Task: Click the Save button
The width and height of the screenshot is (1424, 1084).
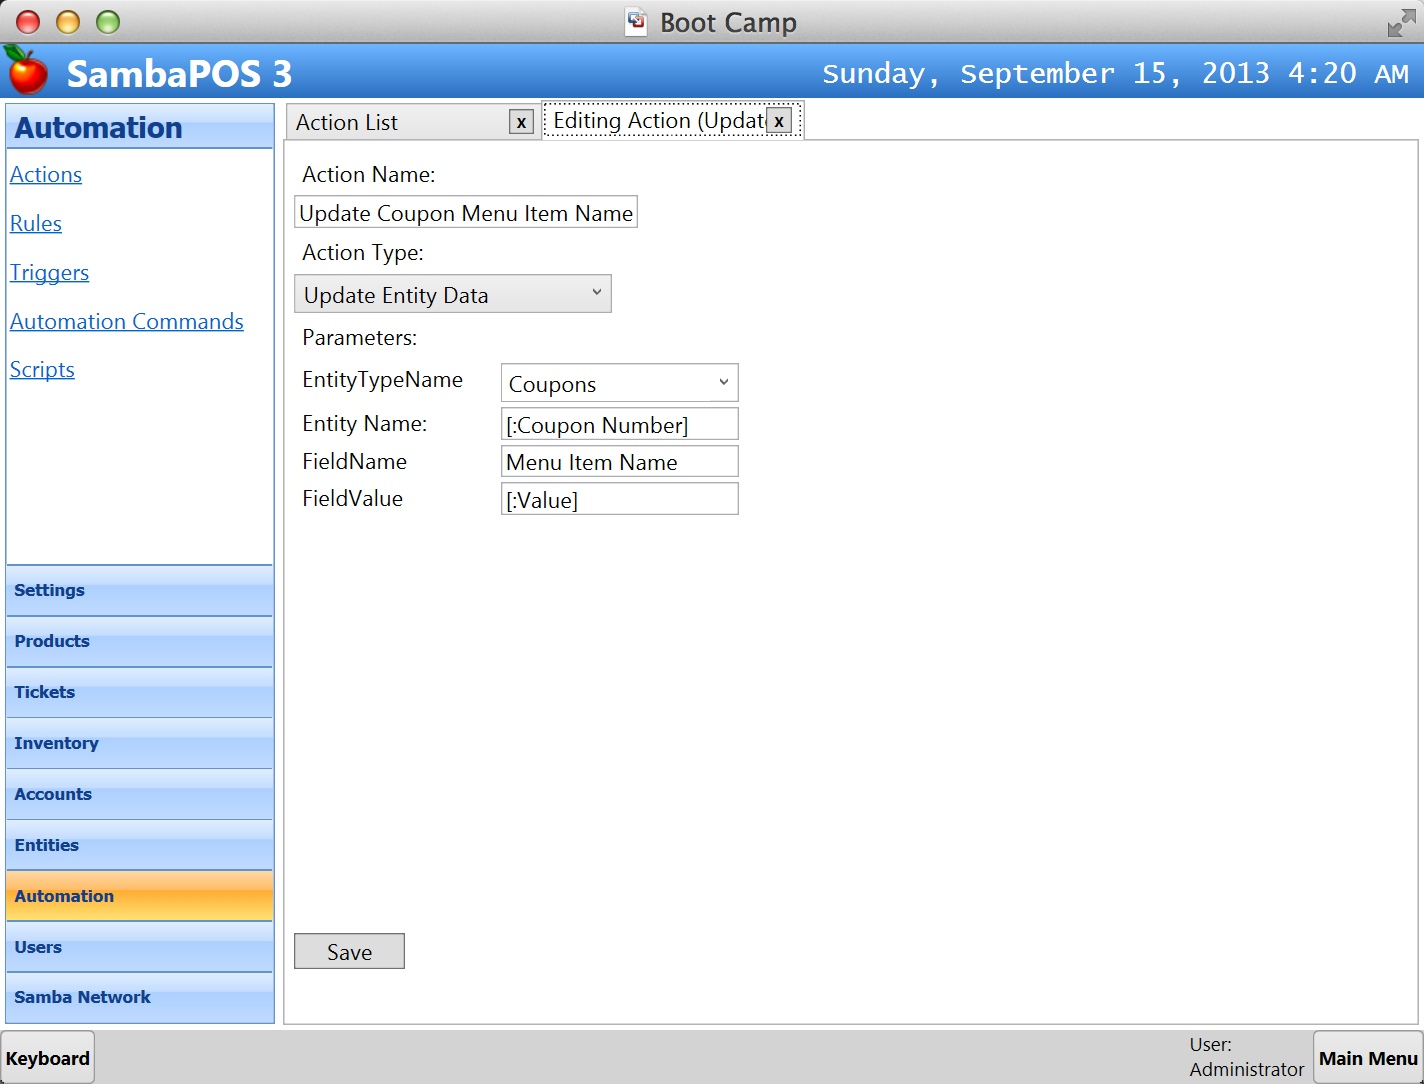Action: pyautogui.click(x=349, y=952)
